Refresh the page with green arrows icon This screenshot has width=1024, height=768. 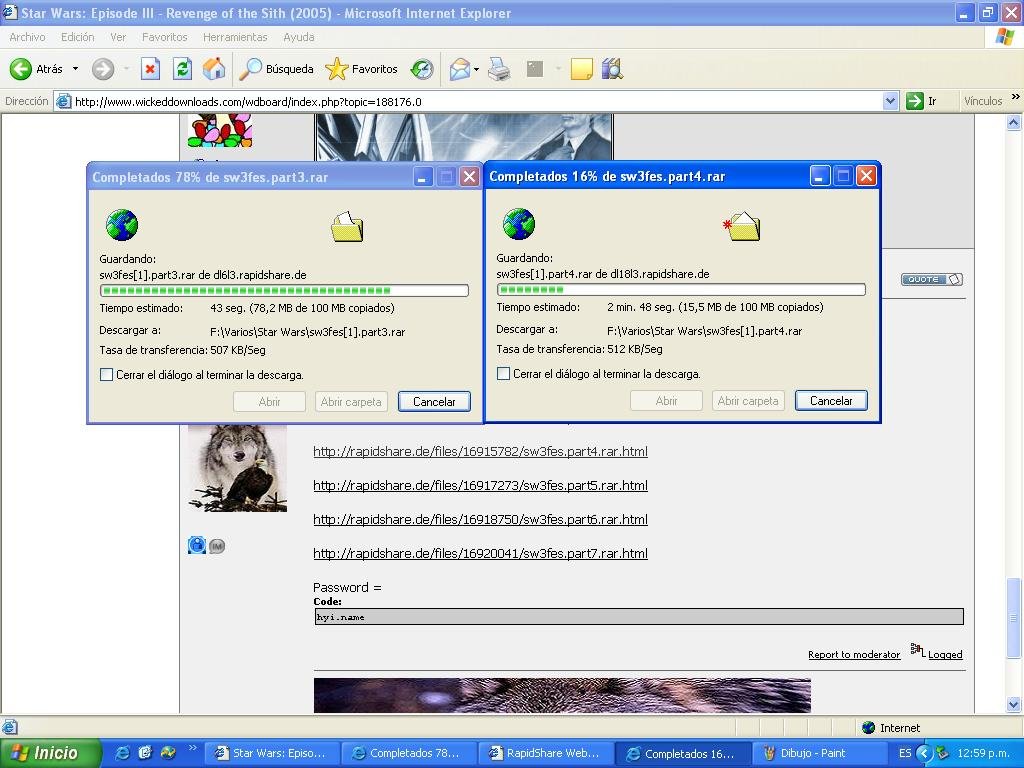182,69
